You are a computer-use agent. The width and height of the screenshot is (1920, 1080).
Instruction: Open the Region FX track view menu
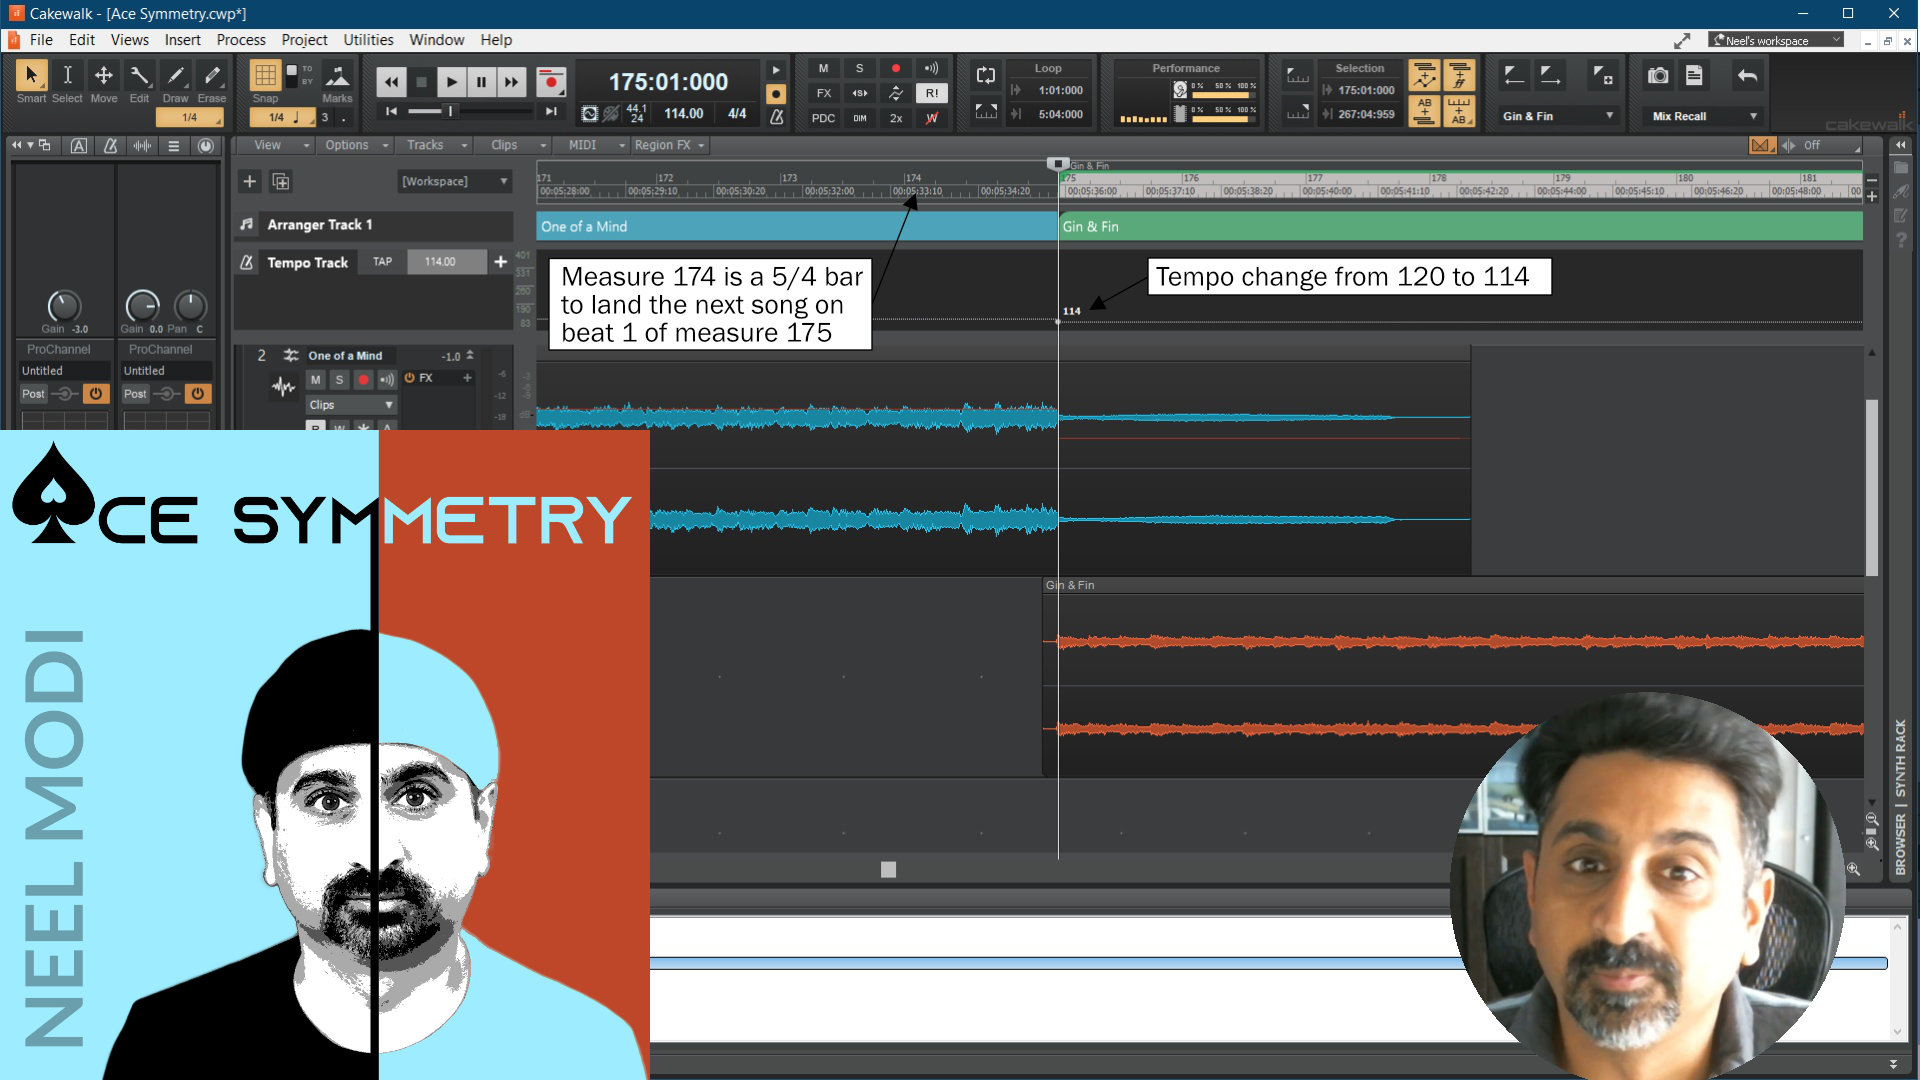point(669,145)
